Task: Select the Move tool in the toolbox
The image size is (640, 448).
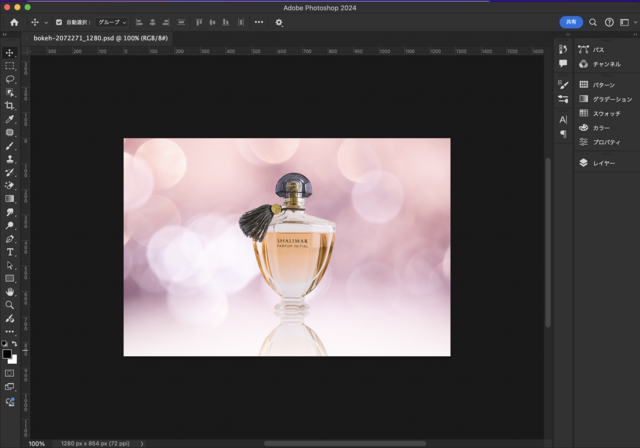Action: [10, 53]
